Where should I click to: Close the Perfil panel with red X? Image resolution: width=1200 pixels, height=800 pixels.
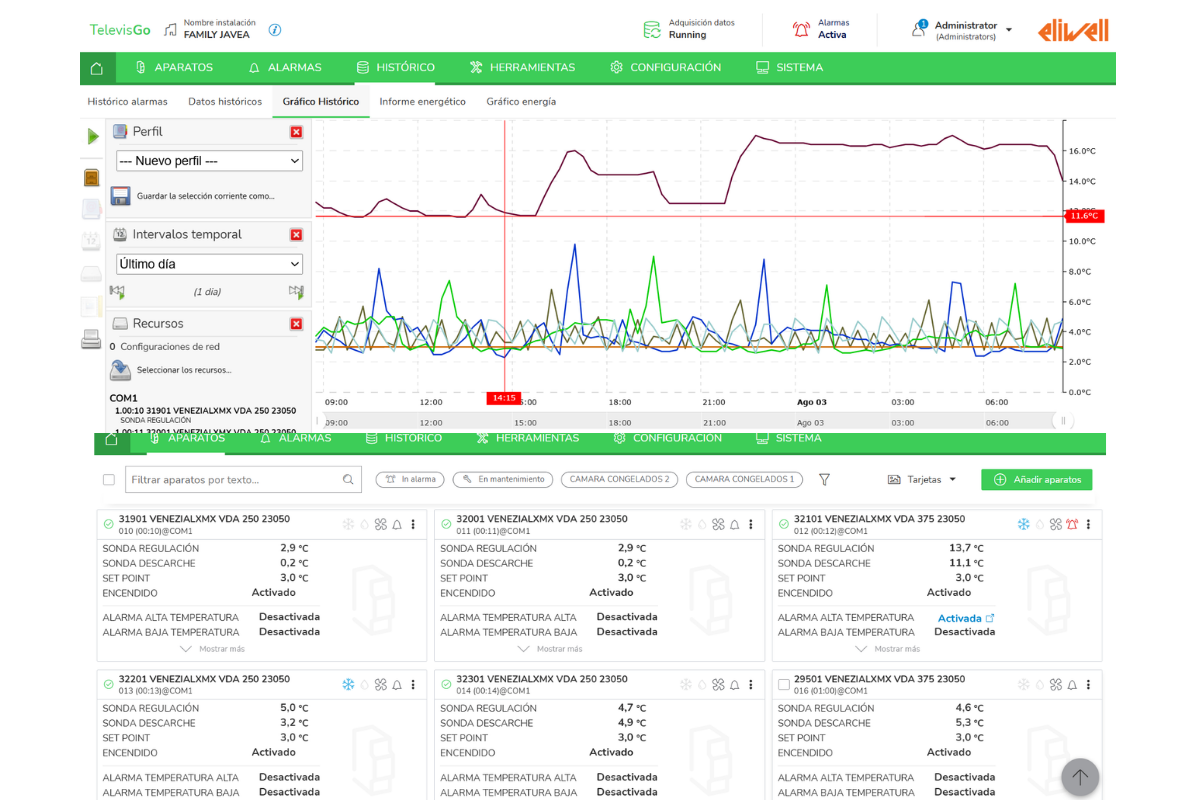coord(296,132)
